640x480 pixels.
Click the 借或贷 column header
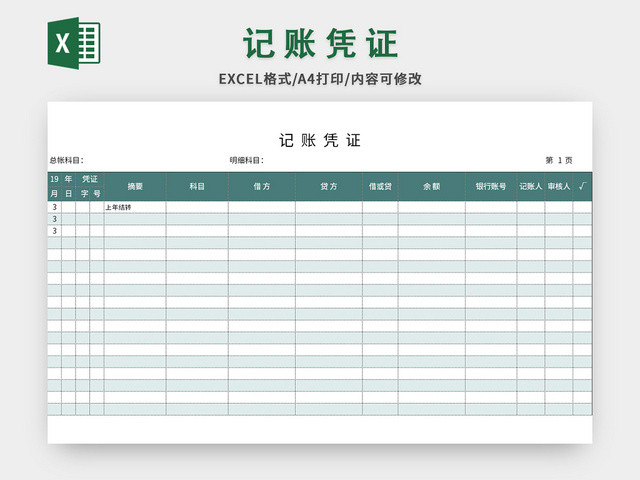[380, 187]
